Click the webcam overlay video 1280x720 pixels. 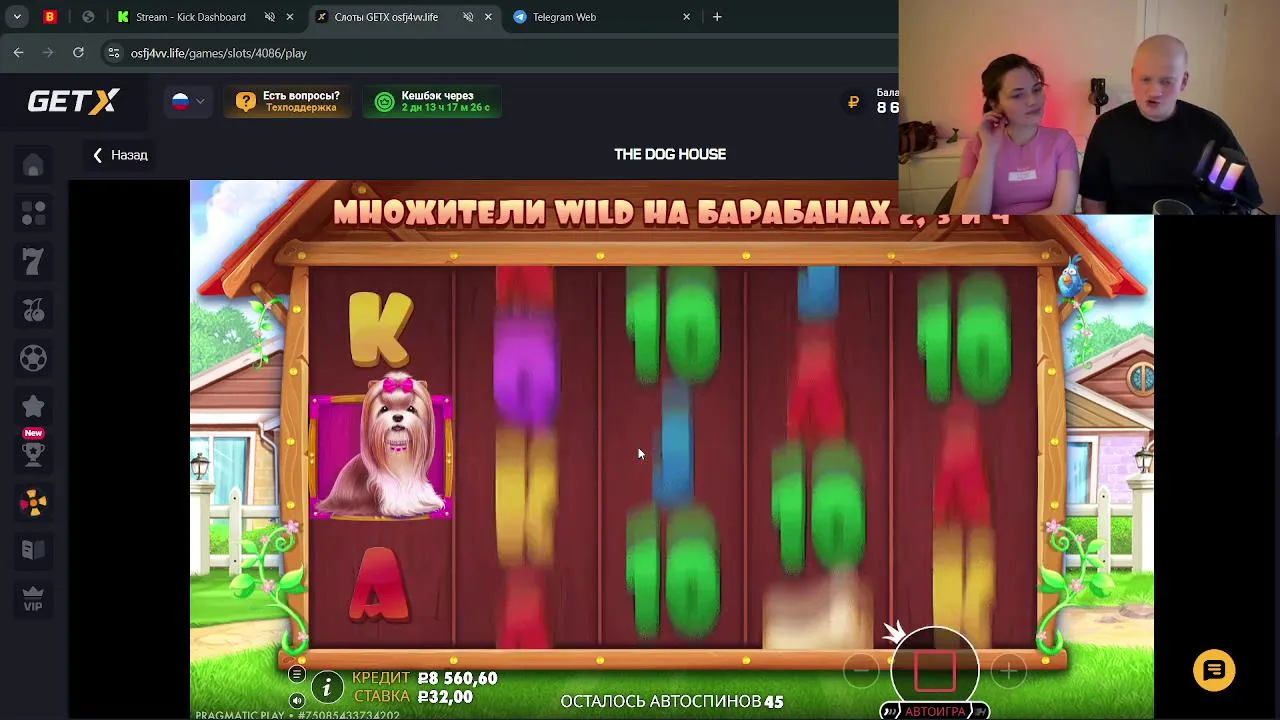tap(1089, 107)
